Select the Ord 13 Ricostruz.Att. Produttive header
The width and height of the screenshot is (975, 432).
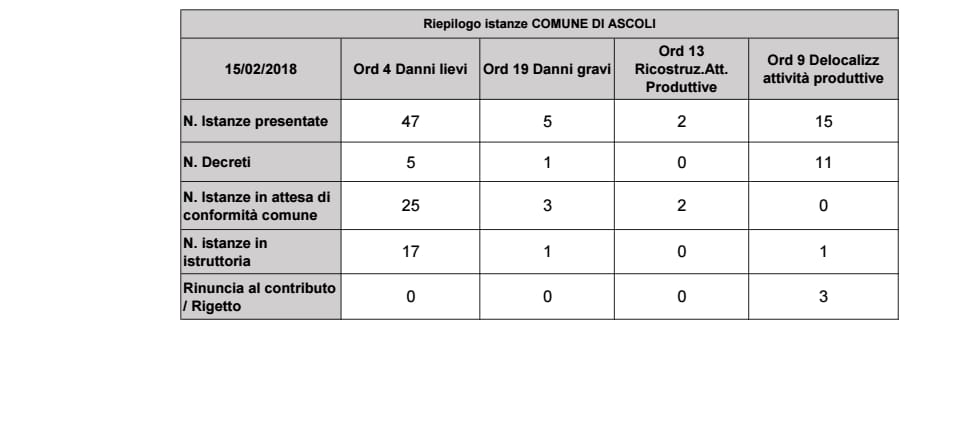682,69
